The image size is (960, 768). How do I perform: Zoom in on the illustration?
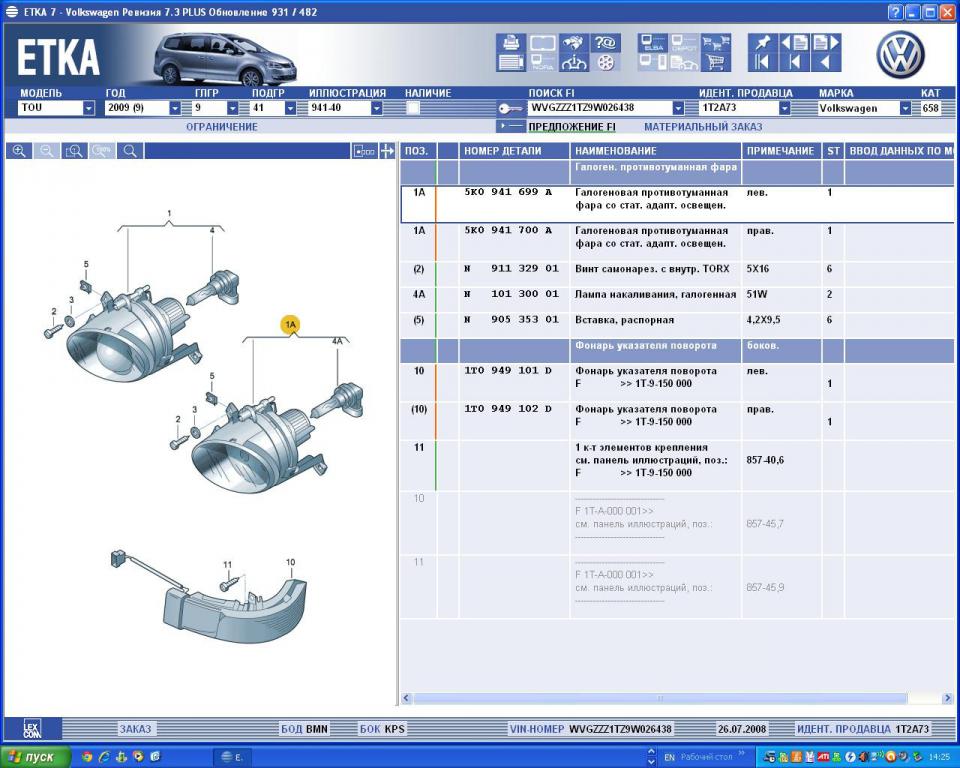pyautogui.click(x=19, y=151)
